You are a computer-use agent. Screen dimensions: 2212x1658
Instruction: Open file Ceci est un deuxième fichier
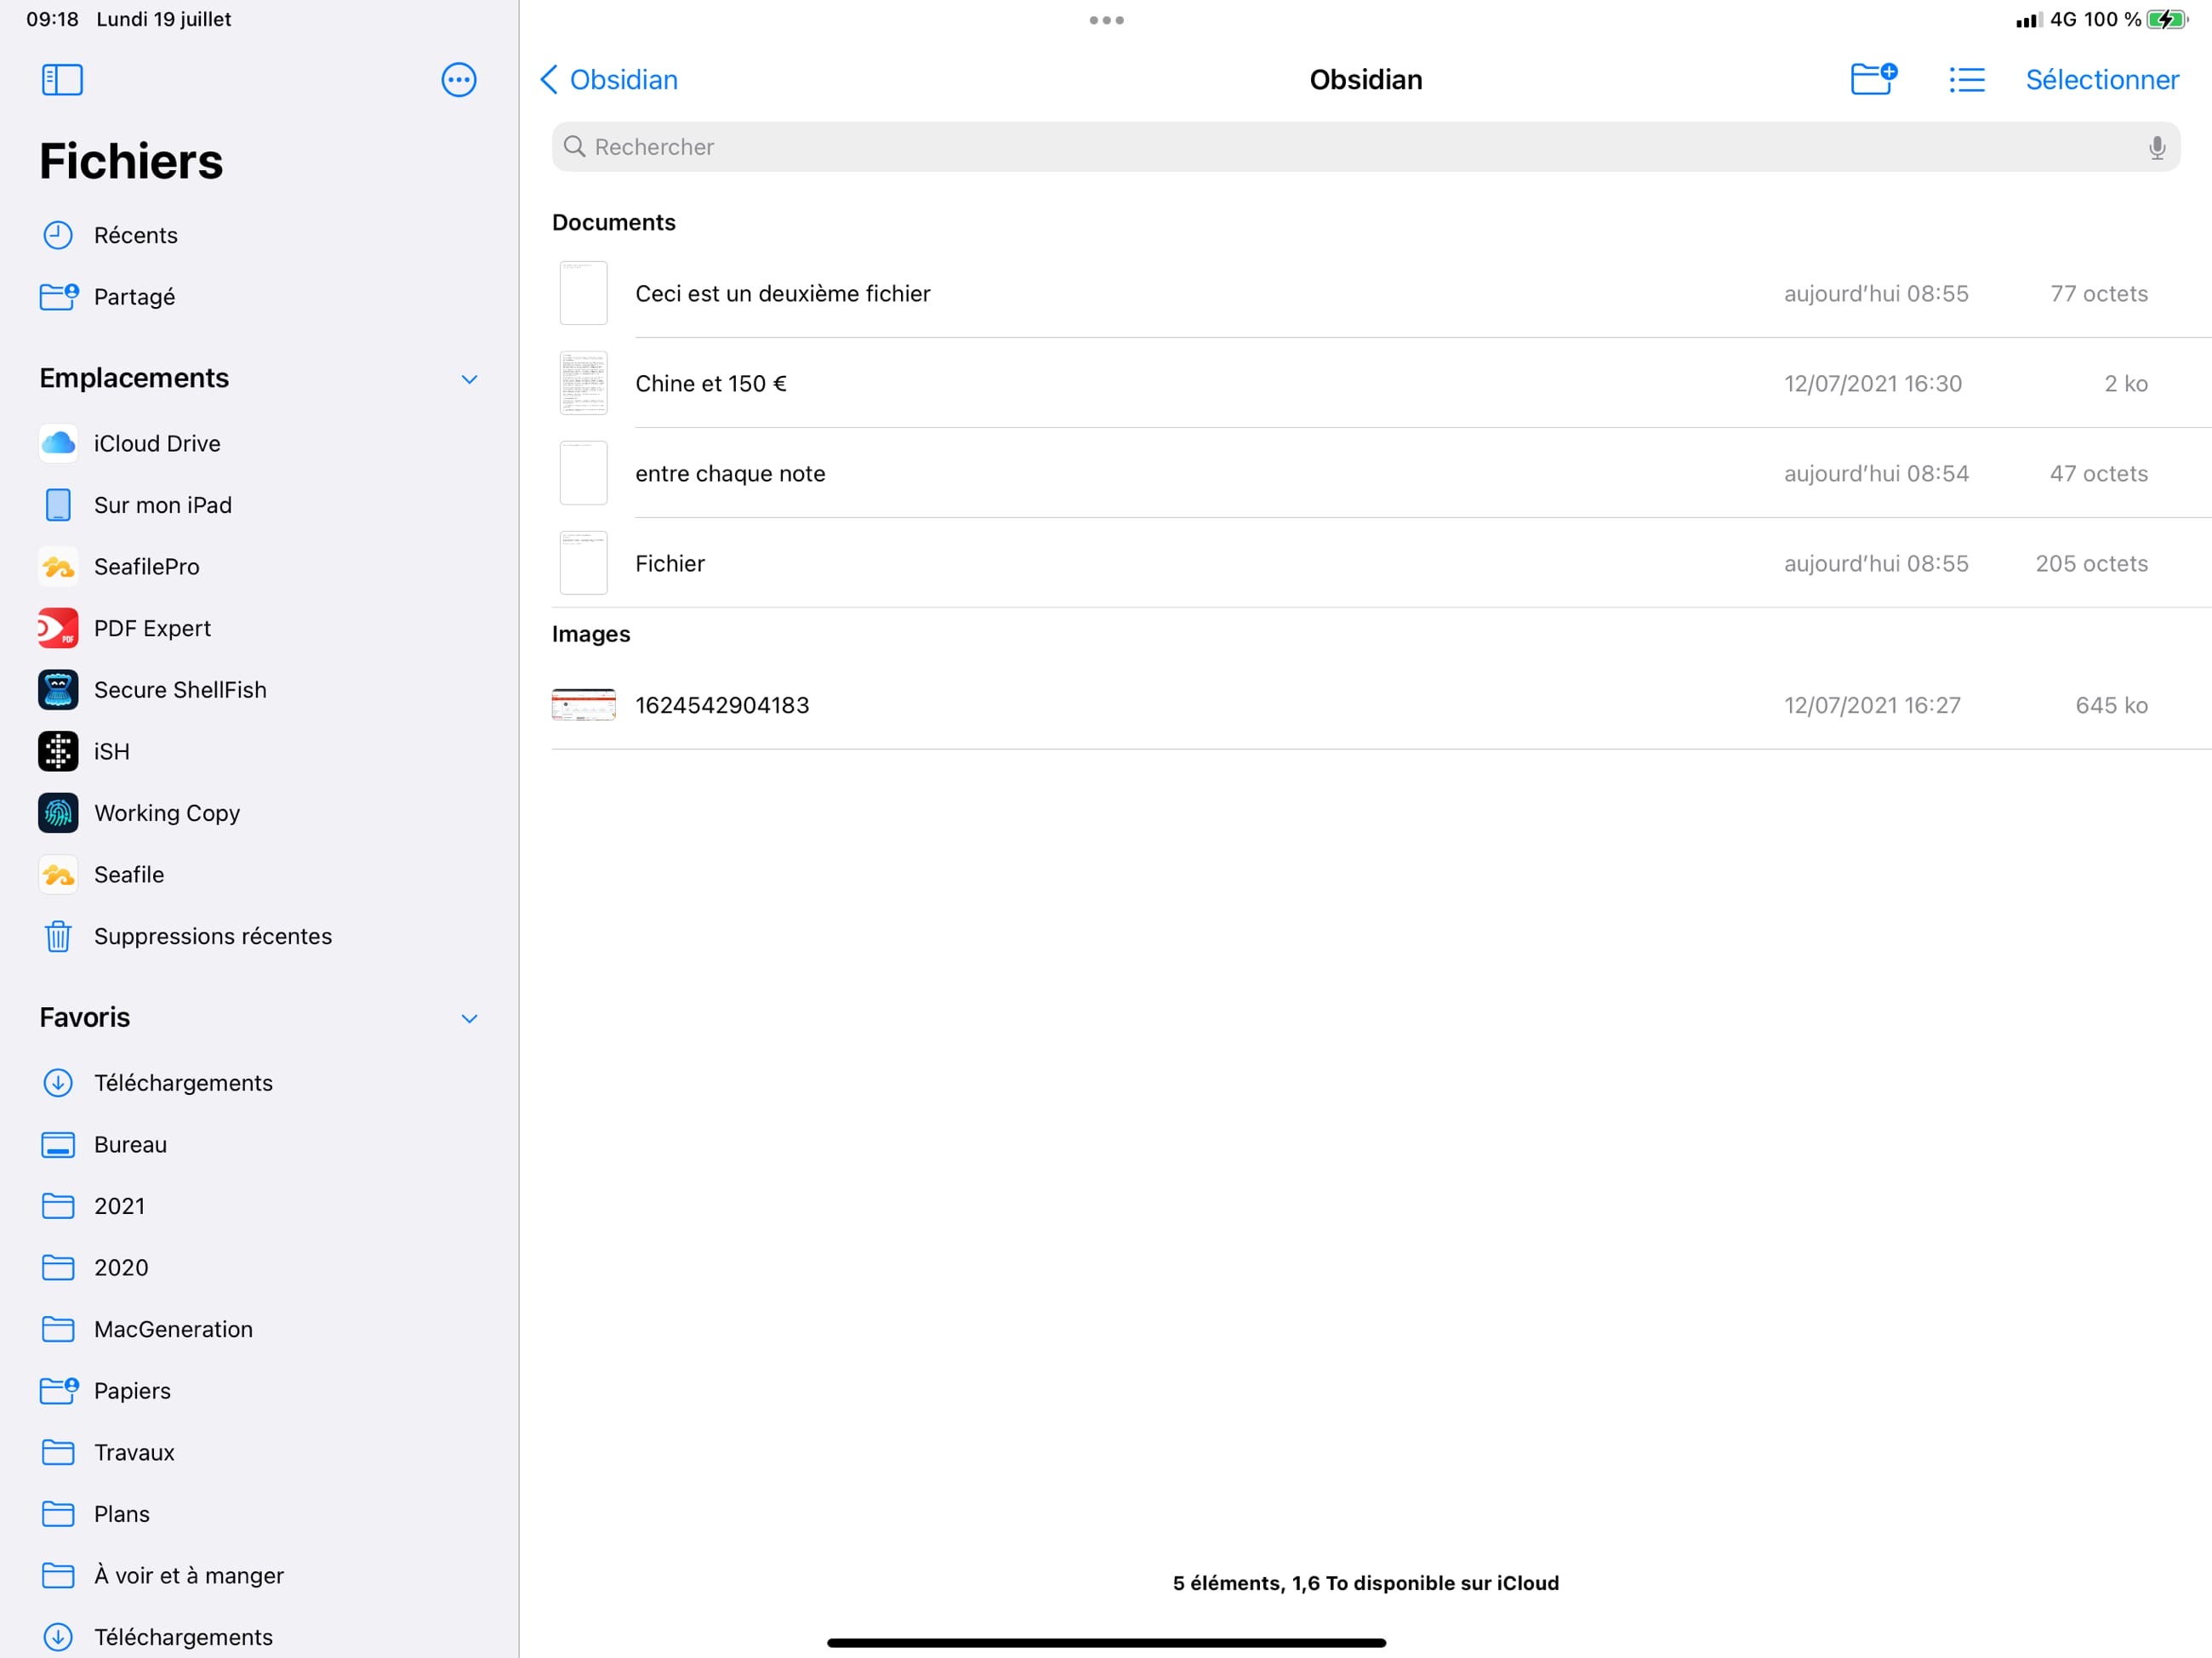point(1381,293)
